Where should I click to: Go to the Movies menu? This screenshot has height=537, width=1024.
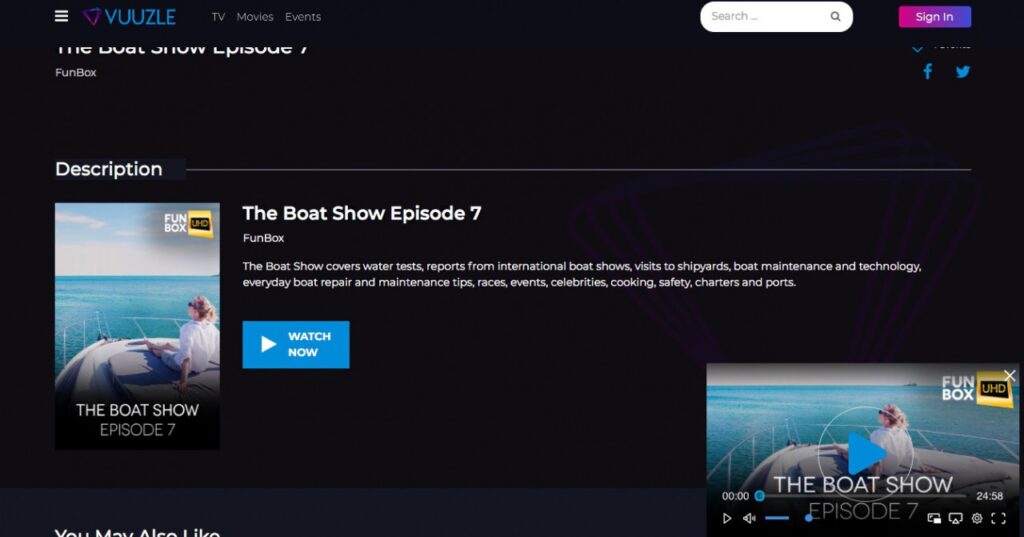254,17
